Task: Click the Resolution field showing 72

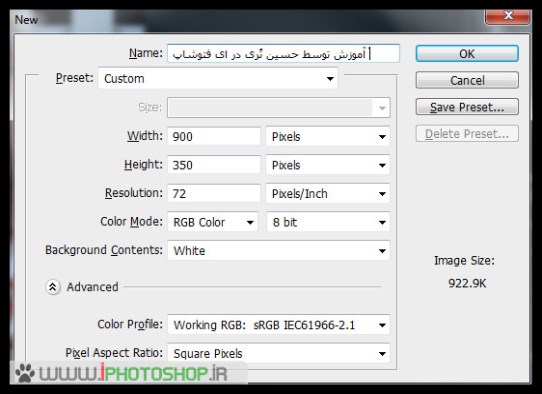Action: (214, 194)
